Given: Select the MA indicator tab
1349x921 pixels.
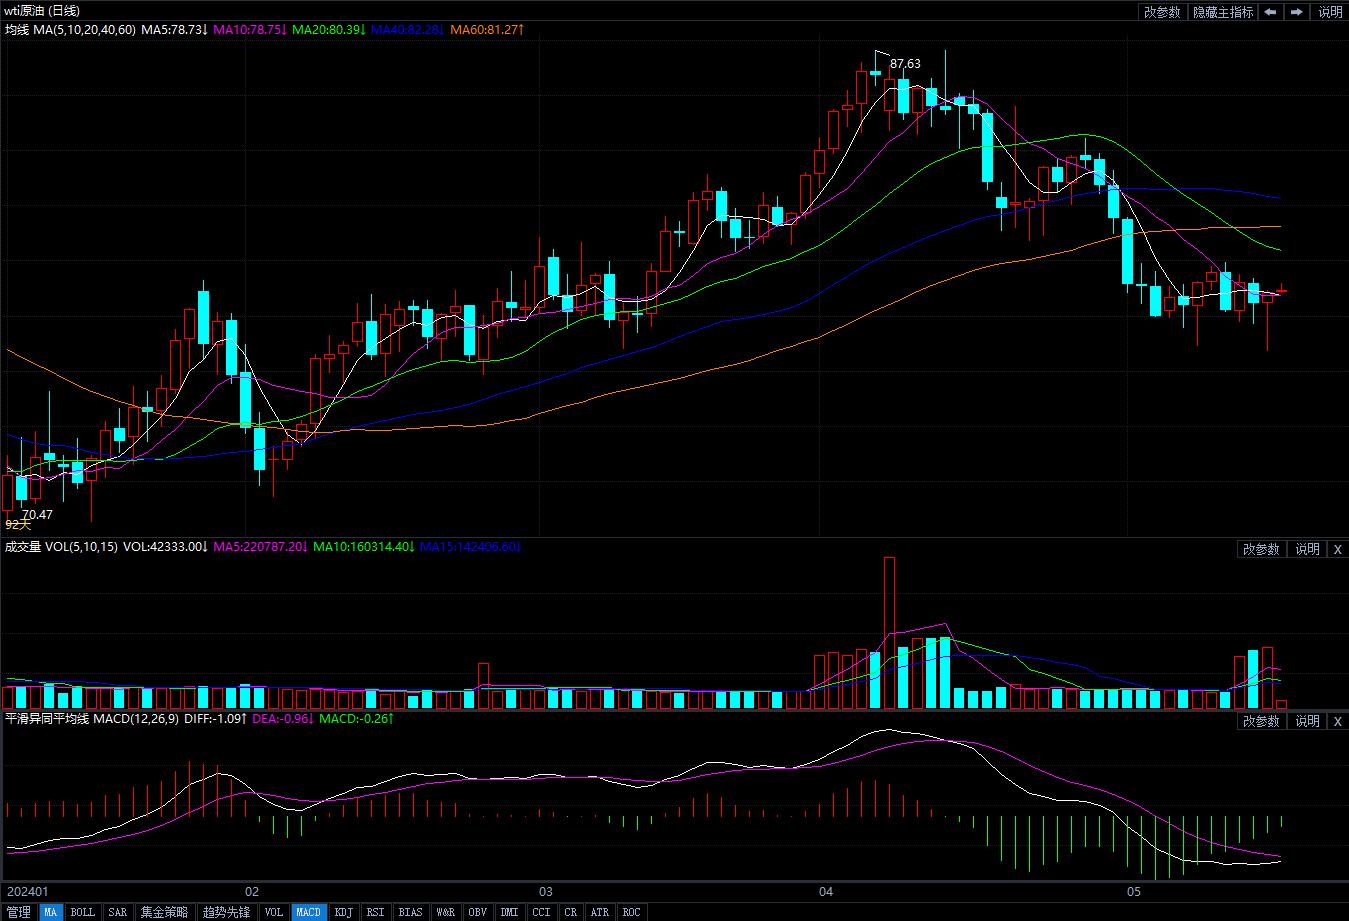Looking at the screenshot, I should click(51, 912).
